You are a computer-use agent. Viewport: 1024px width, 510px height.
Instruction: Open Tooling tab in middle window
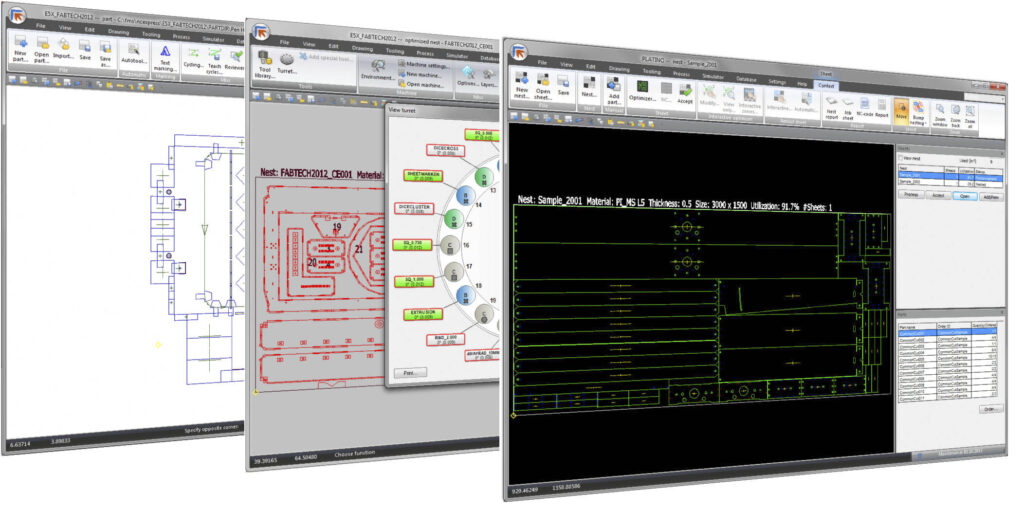[x=394, y=51]
